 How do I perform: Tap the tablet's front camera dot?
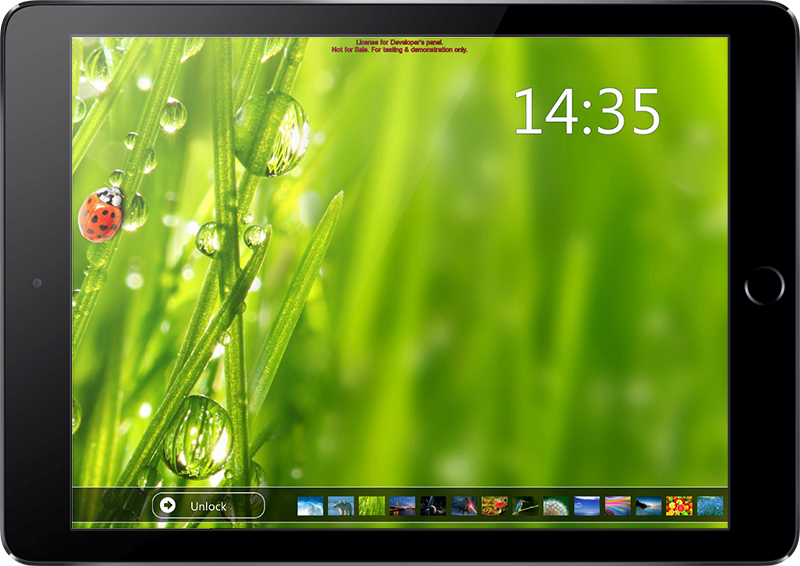pos(37,283)
